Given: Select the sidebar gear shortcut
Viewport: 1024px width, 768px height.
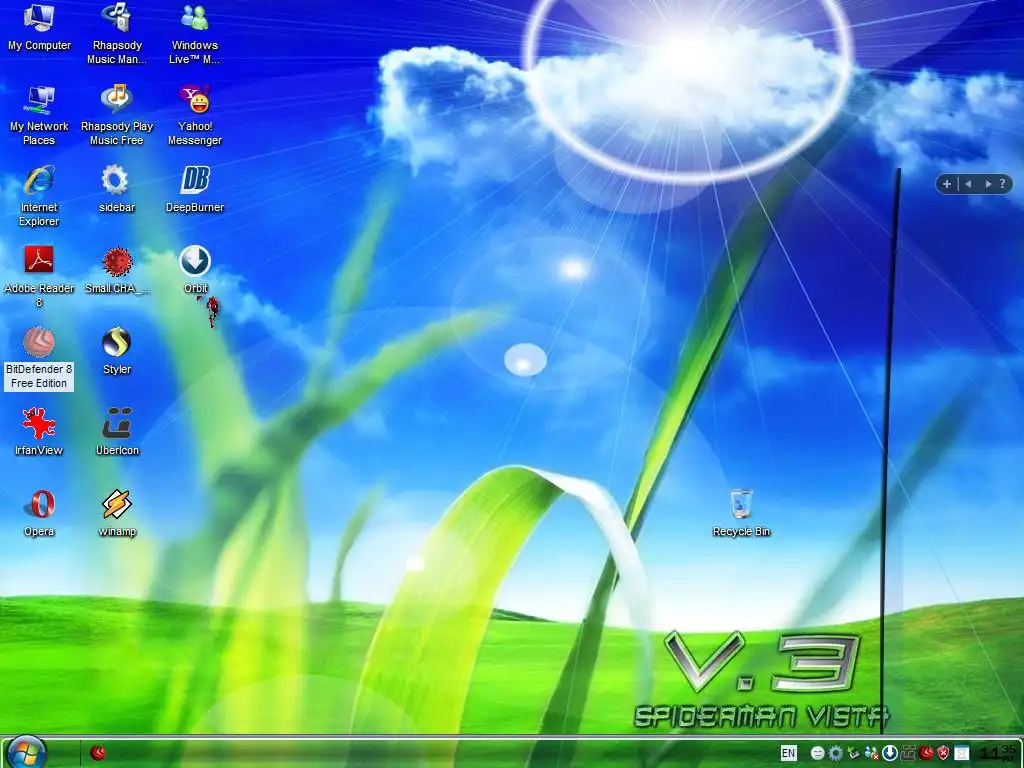Looking at the screenshot, I should tap(117, 189).
